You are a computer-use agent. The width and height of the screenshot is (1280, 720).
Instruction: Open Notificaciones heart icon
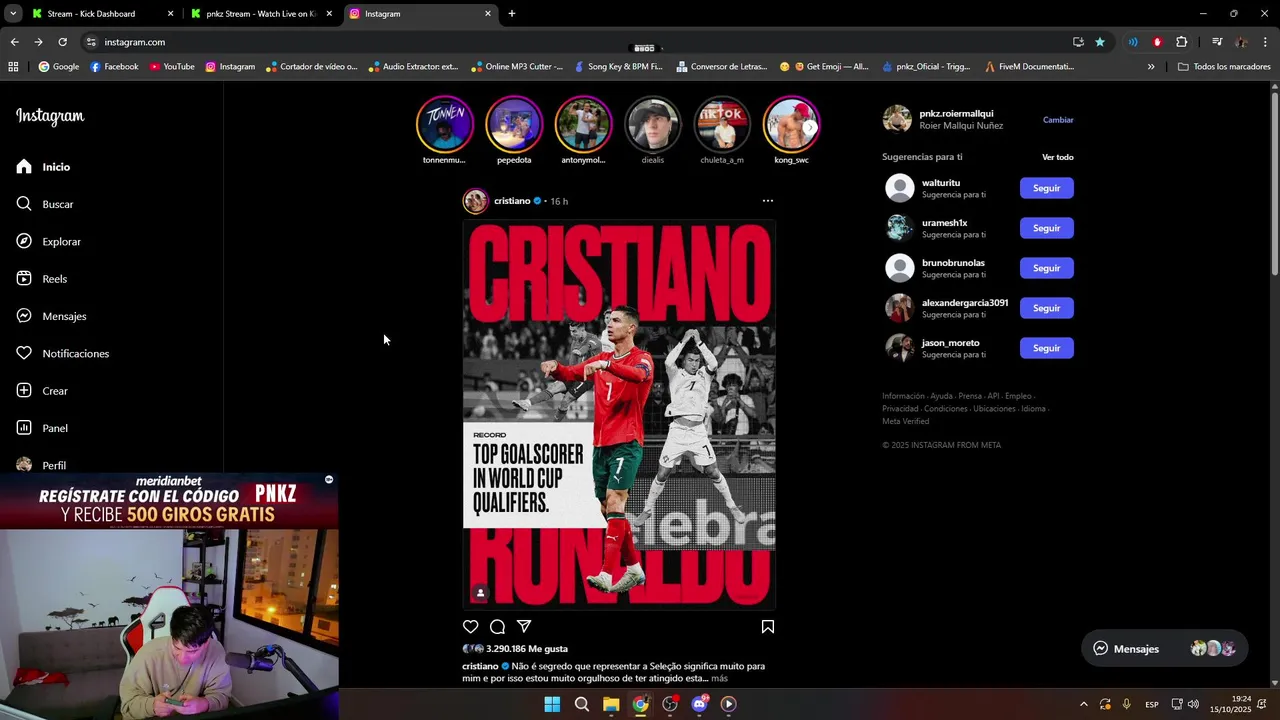click(24, 353)
